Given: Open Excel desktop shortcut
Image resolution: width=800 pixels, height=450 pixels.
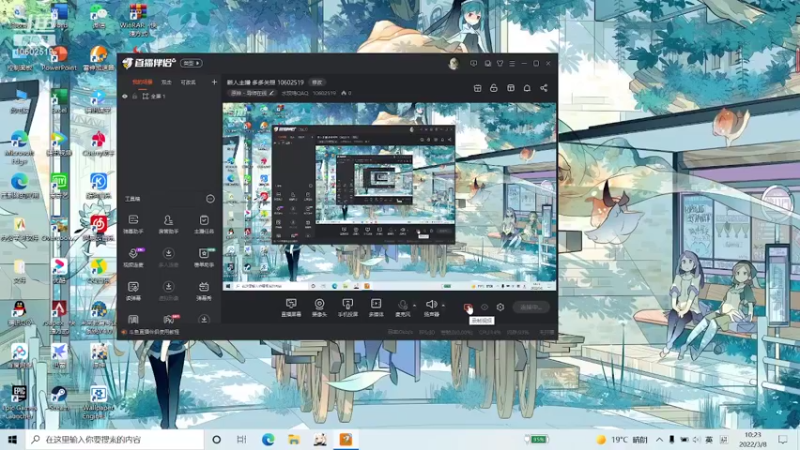Looking at the screenshot, I should coord(59,101).
